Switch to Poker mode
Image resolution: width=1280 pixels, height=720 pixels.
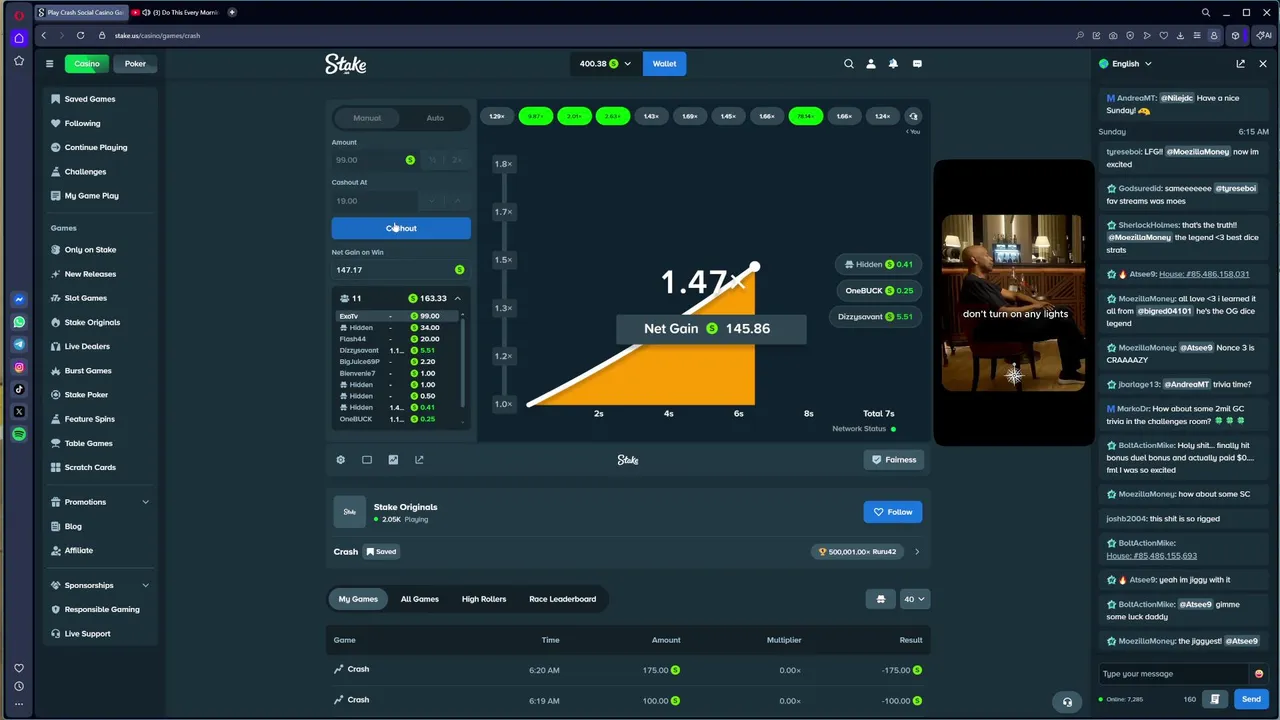coord(135,64)
